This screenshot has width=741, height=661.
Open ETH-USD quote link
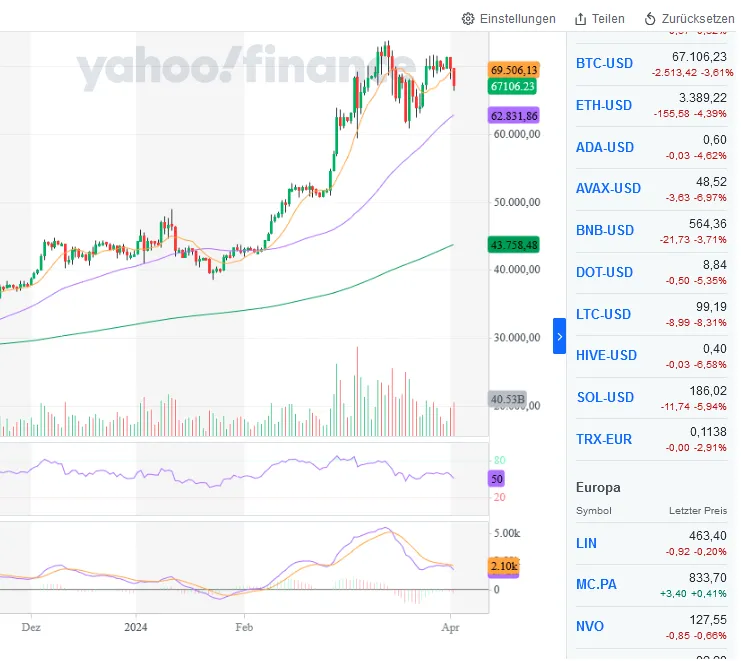pos(603,105)
